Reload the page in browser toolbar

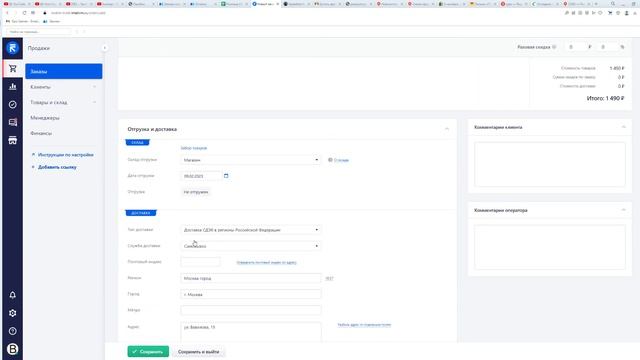[x=24, y=13]
